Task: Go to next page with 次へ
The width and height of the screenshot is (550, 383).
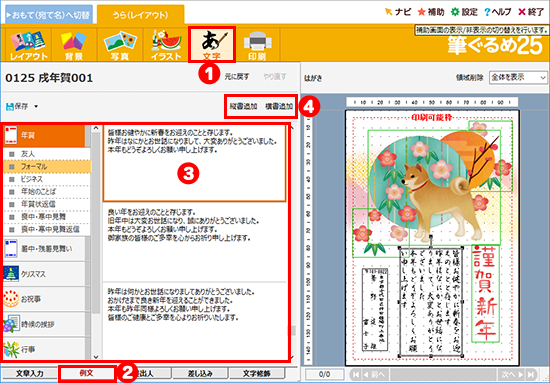Action: [x=511, y=375]
